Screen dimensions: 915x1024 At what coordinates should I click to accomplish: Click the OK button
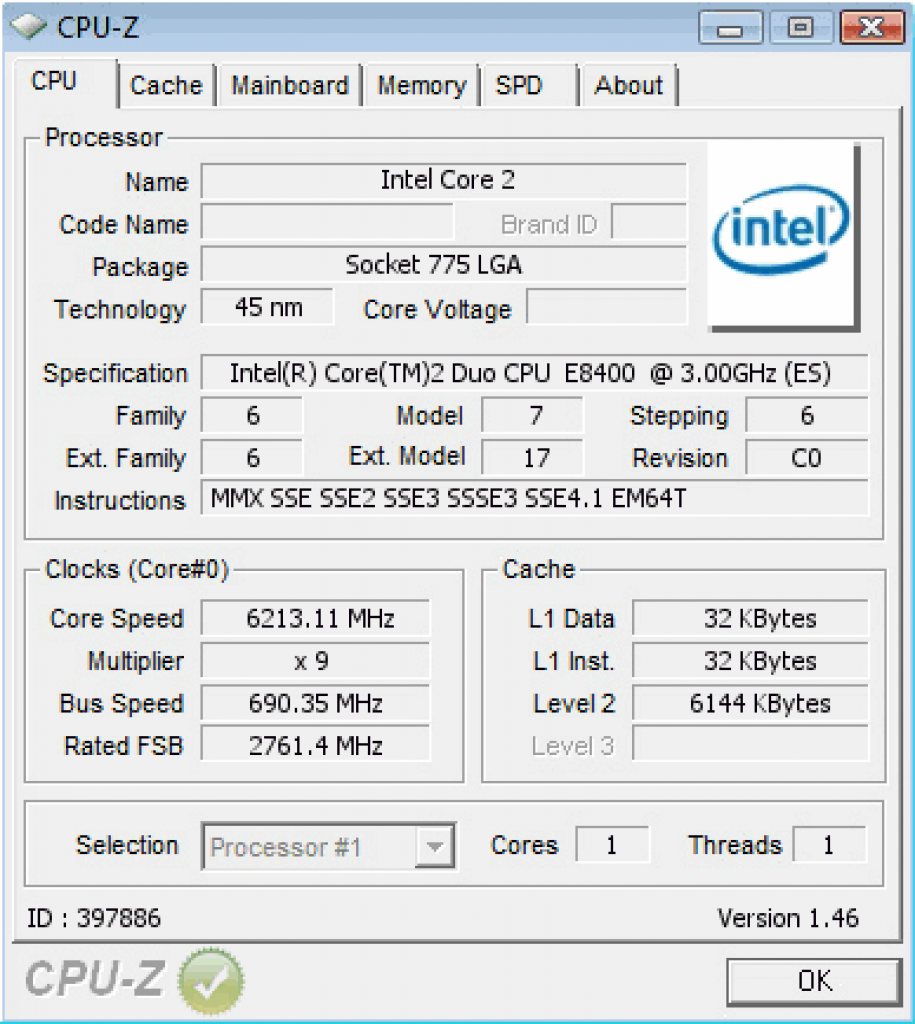pos(814,982)
